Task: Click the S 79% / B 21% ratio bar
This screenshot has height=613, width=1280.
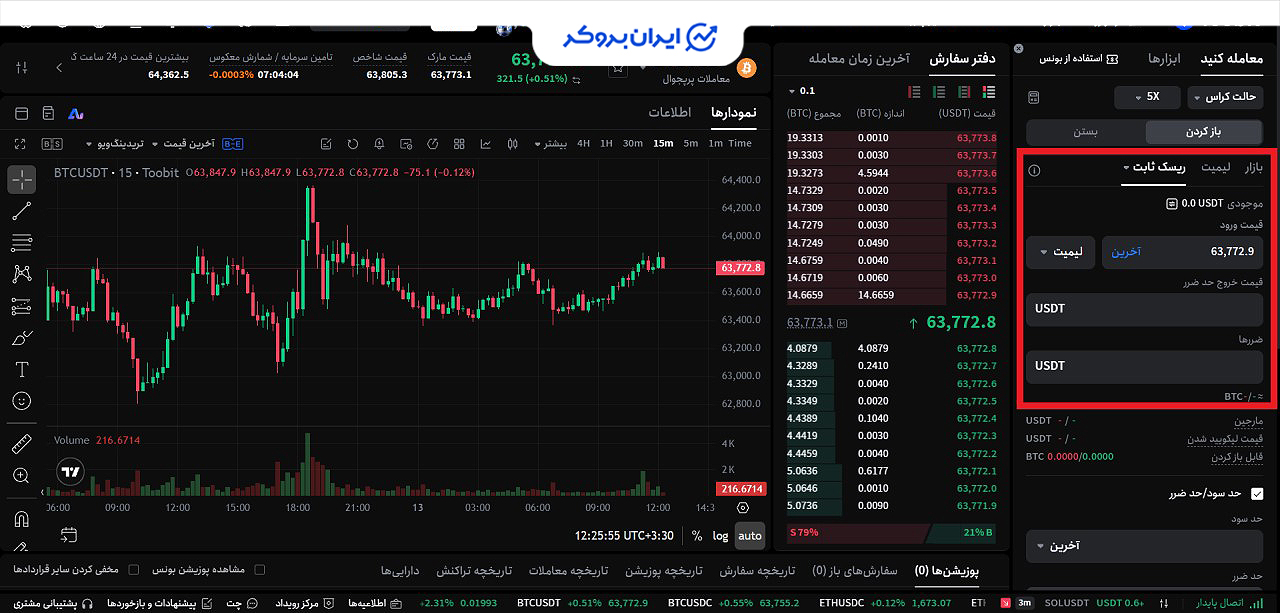Action: coord(891,533)
